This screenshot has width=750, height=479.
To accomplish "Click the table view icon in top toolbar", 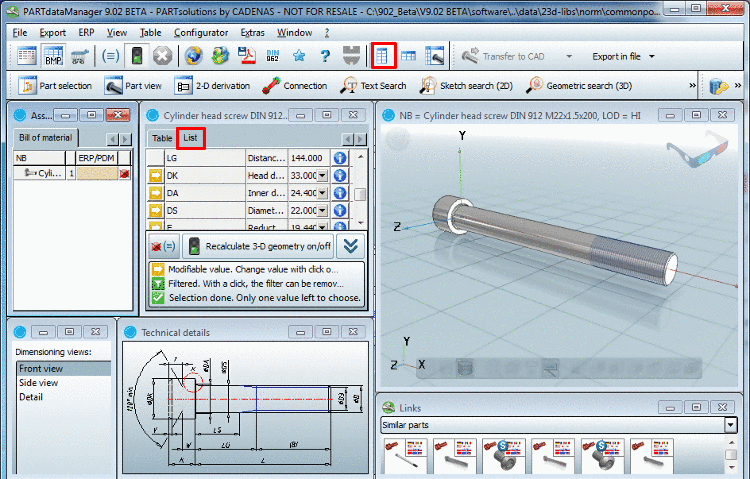I will point(26,56).
